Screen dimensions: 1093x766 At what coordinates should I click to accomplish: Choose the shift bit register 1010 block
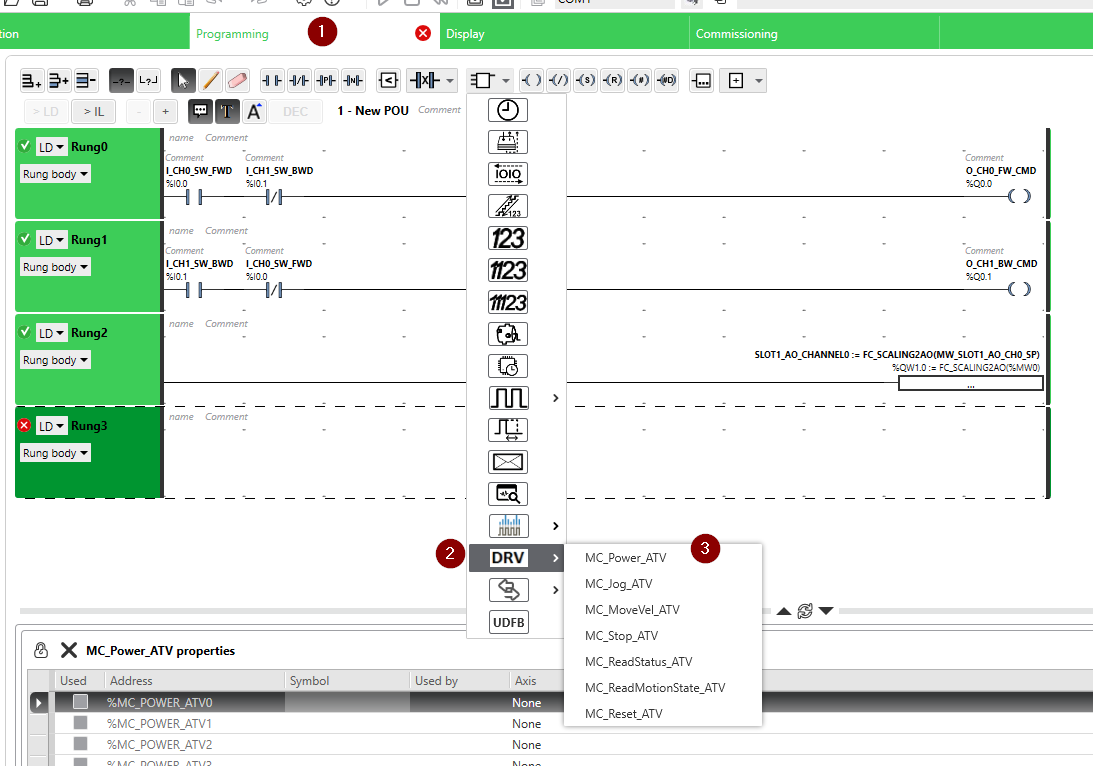507,174
